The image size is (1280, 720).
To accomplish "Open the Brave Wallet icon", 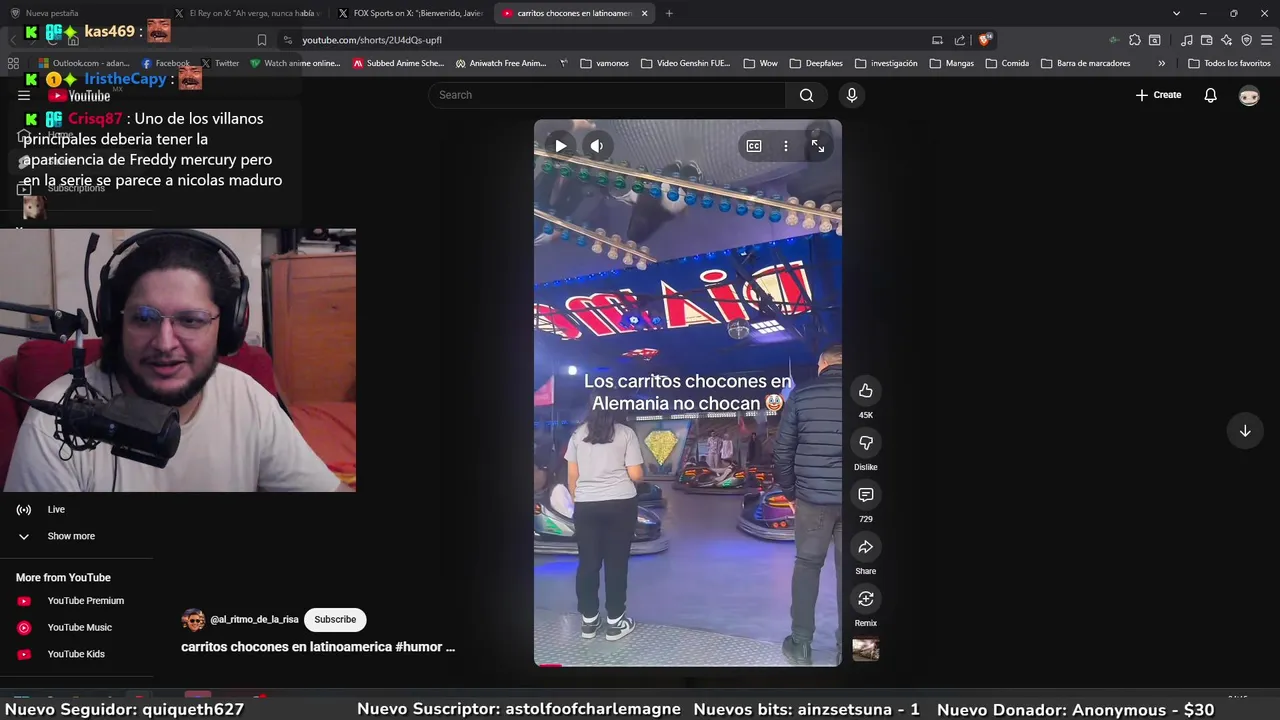I will 1207,40.
